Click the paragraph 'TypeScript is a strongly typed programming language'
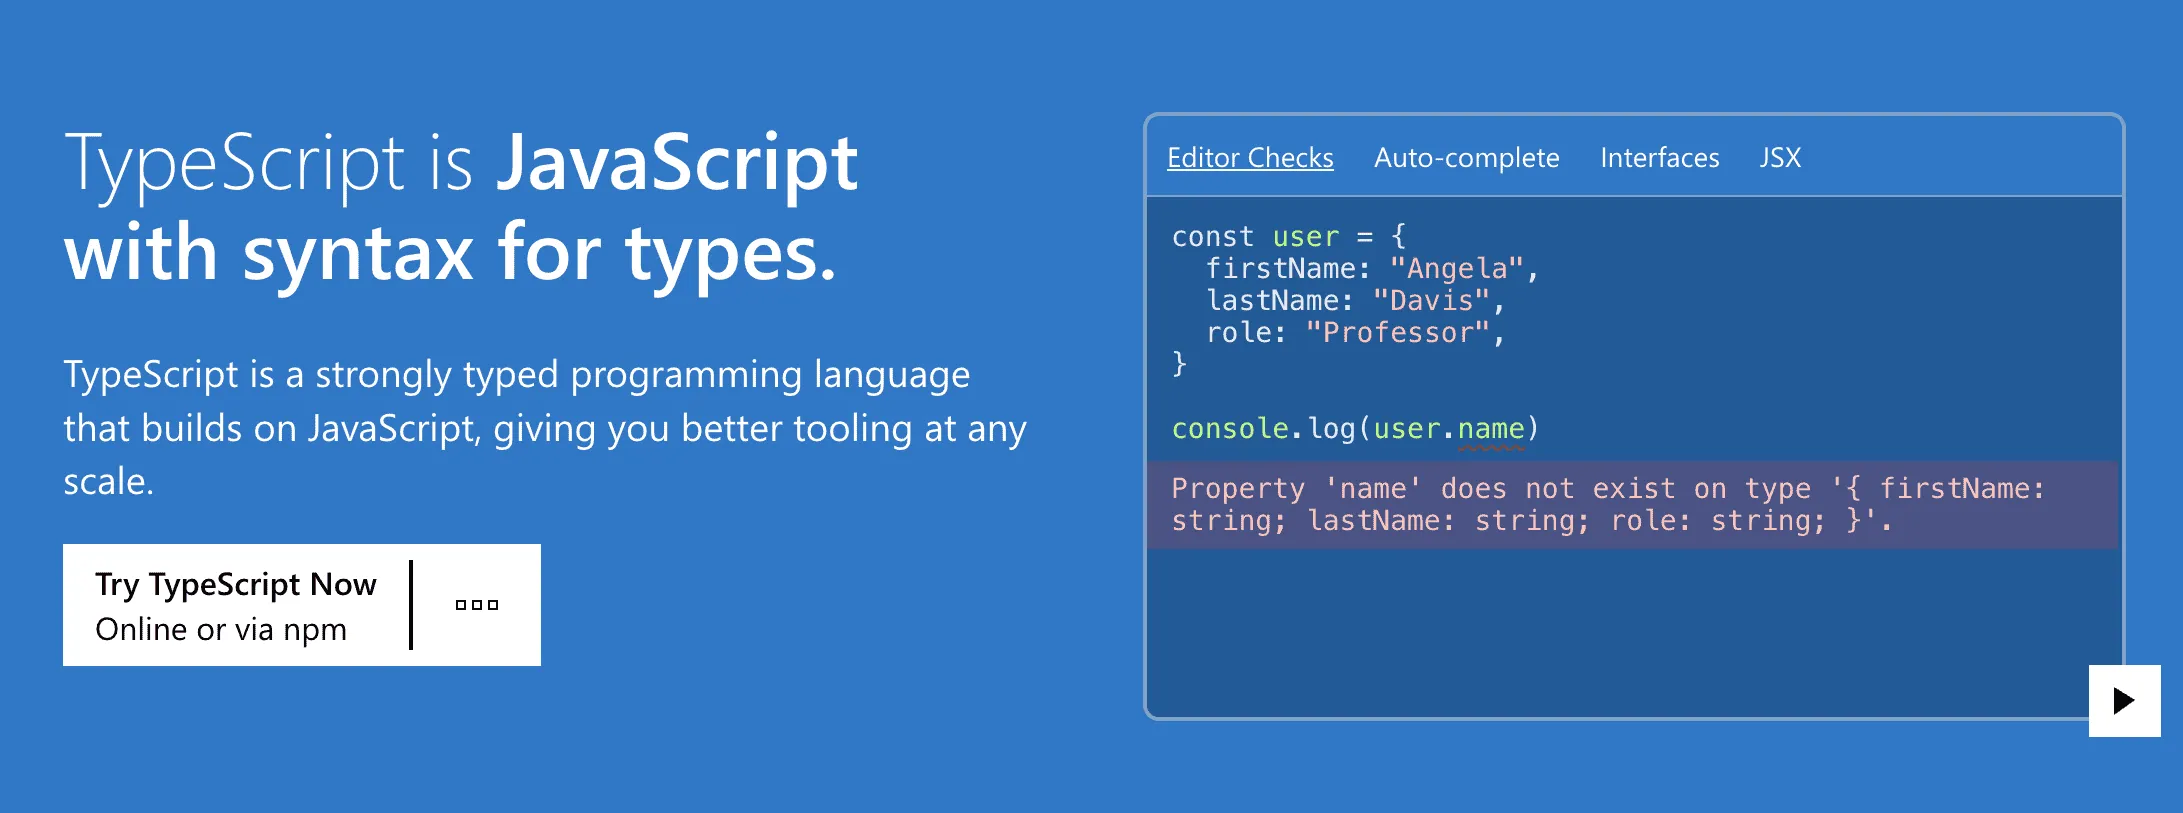The height and width of the screenshot is (813, 2183). [545, 428]
